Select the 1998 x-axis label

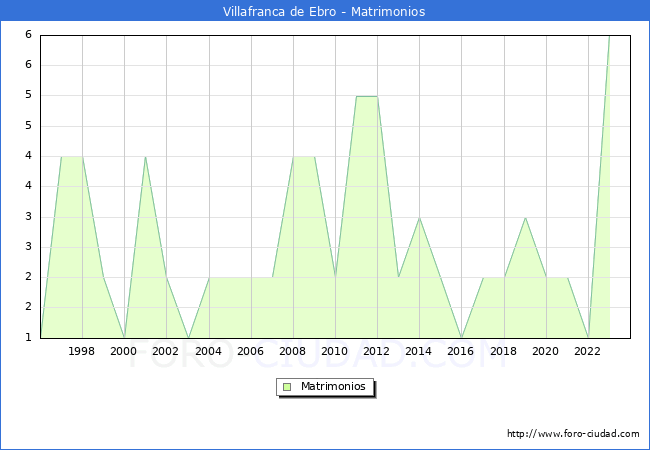[81, 351]
